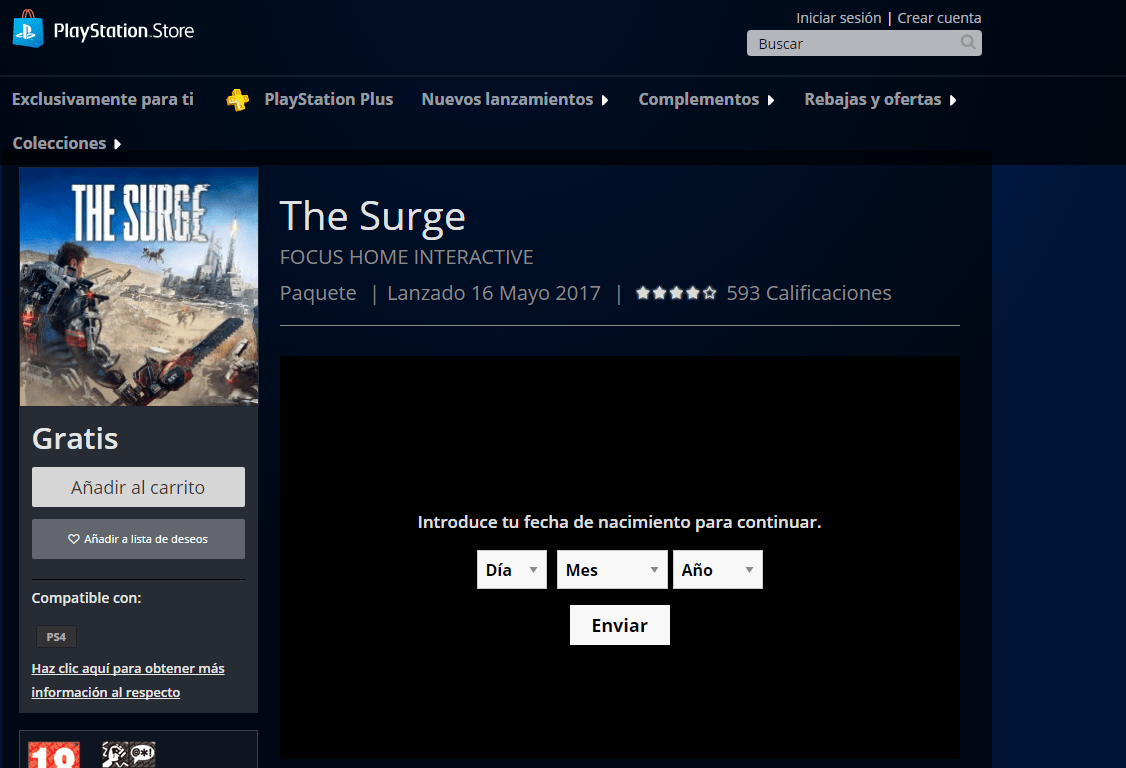Screen dimensions: 1126x768
Task: Click the star rating icons
Action: (x=676, y=293)
